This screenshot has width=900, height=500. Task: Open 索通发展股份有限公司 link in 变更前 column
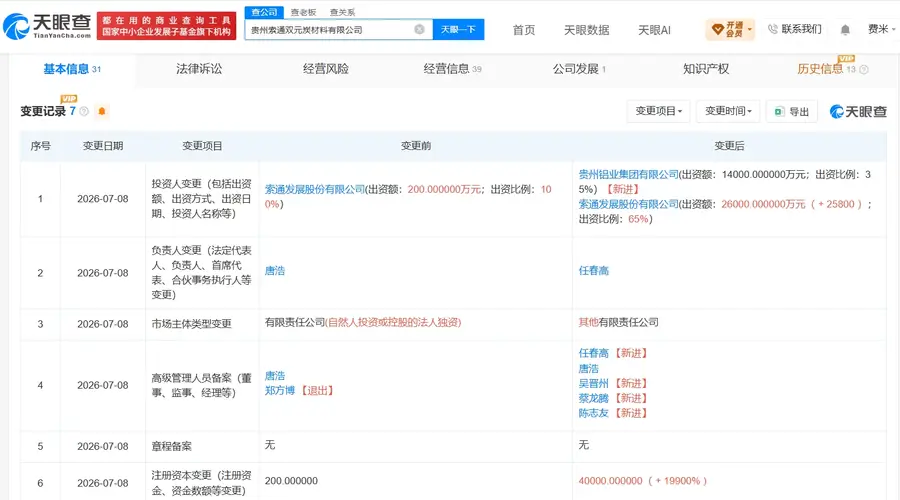[x=315, y=189]
